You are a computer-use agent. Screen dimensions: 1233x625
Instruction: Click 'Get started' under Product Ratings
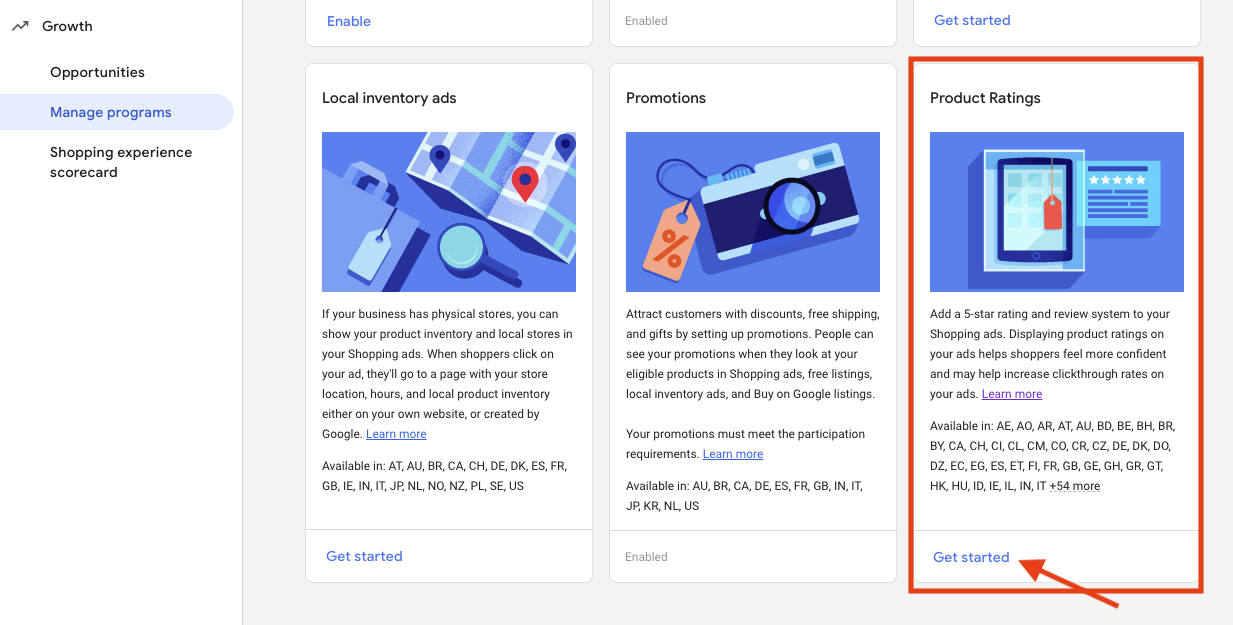pos(970,557)
